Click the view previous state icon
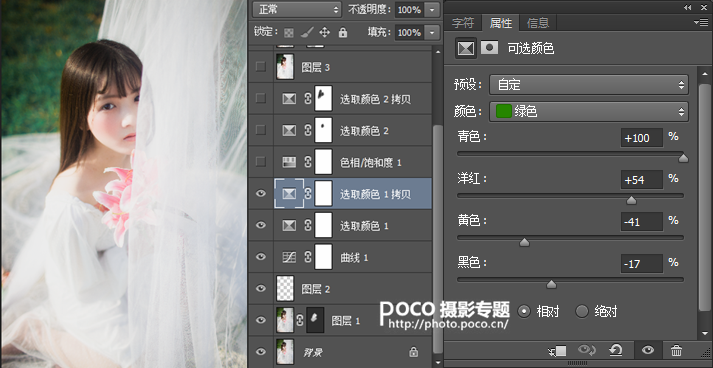 pos(587,350)
